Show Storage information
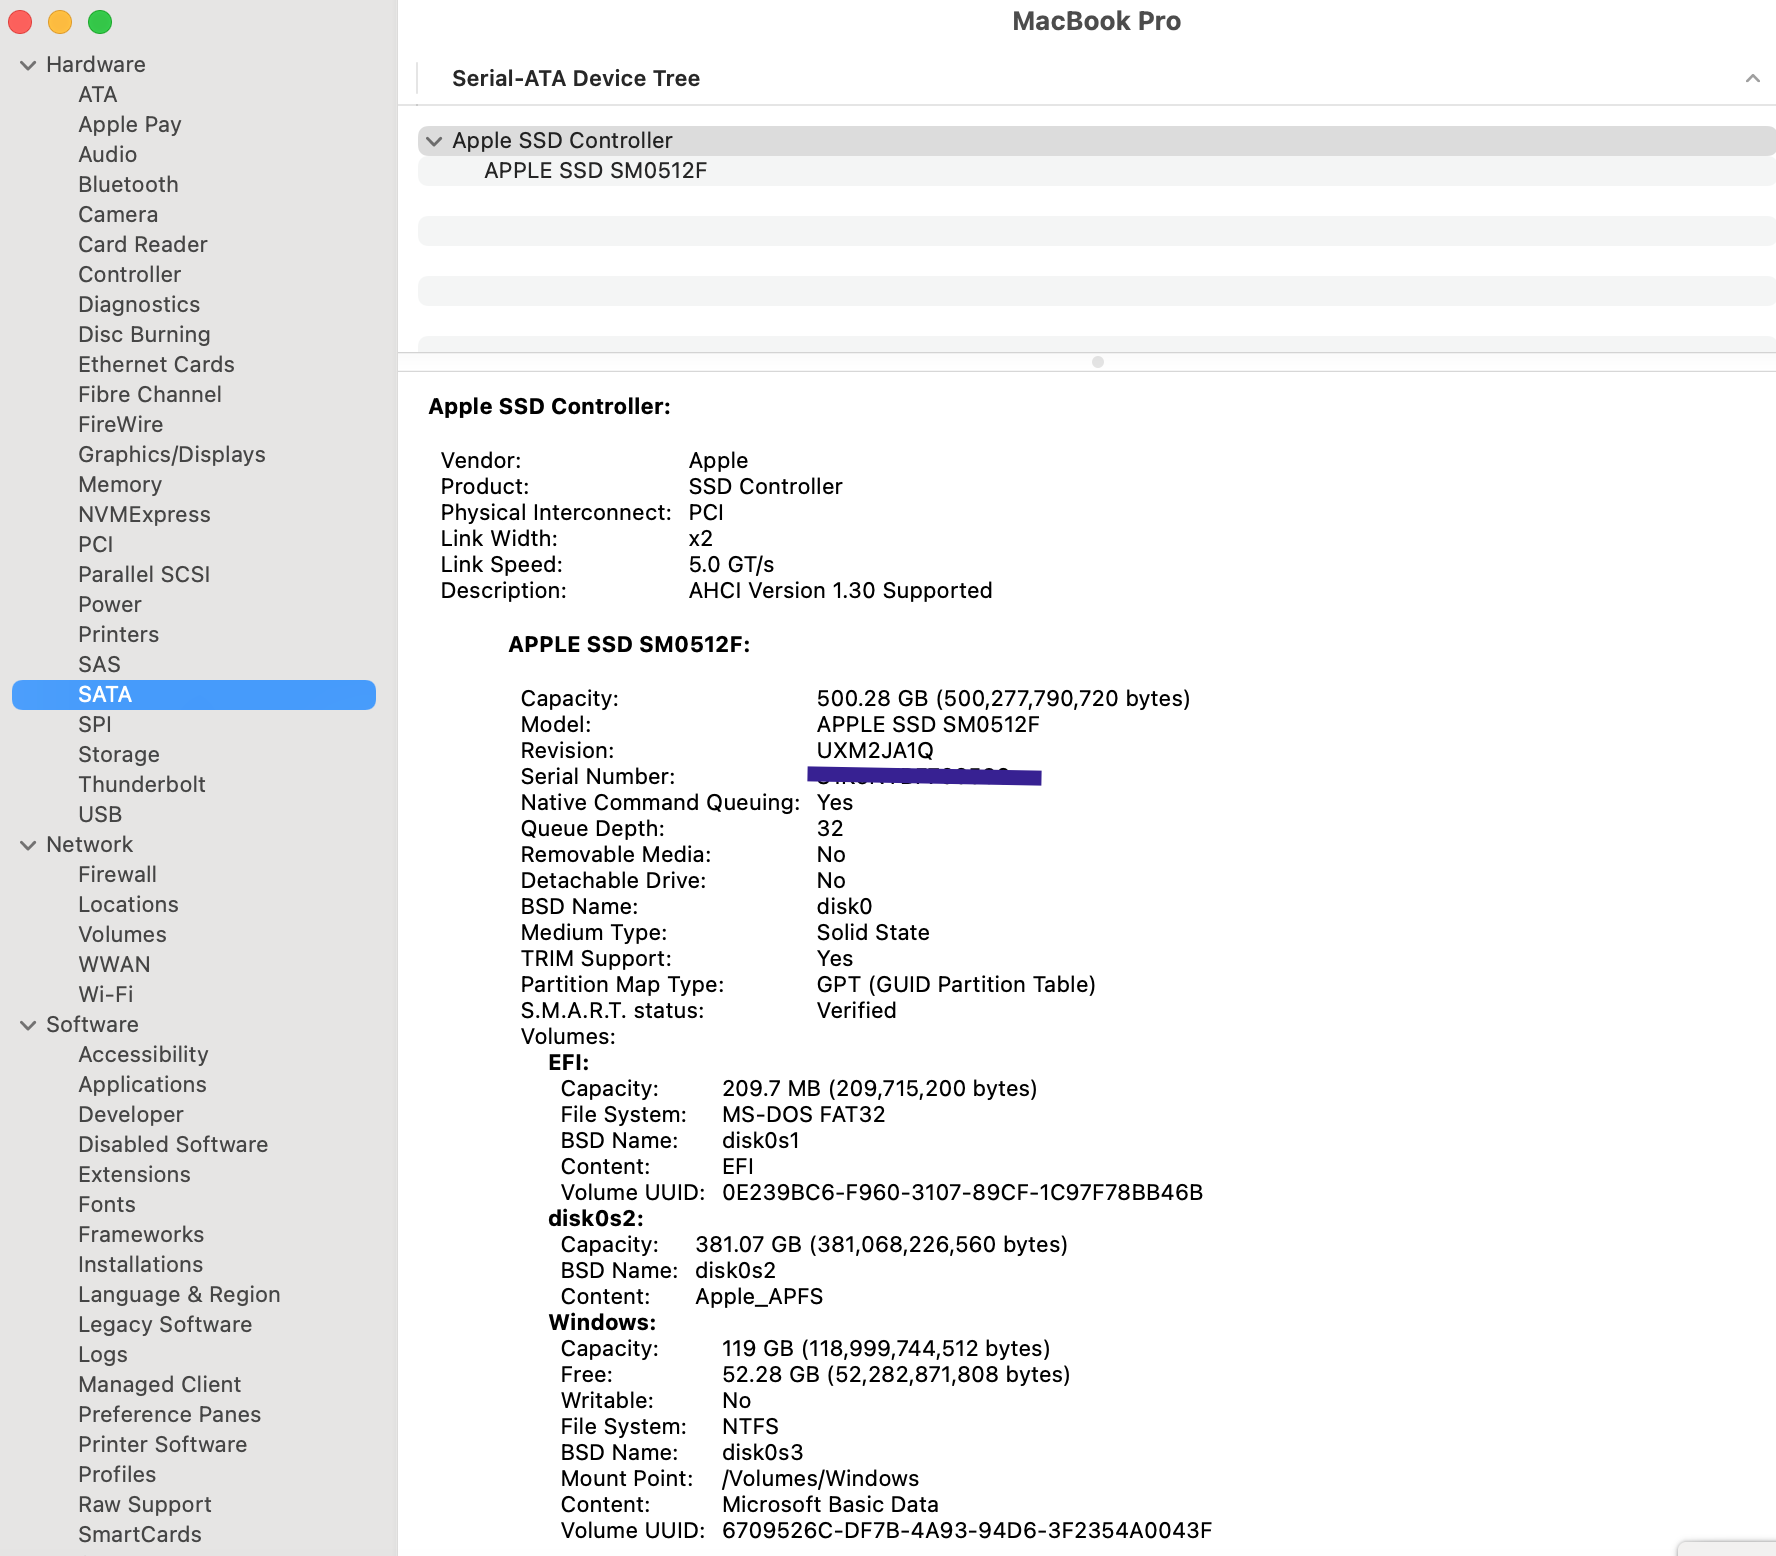Screen dimensions: 1776x1556 click(x=119, y=755)
